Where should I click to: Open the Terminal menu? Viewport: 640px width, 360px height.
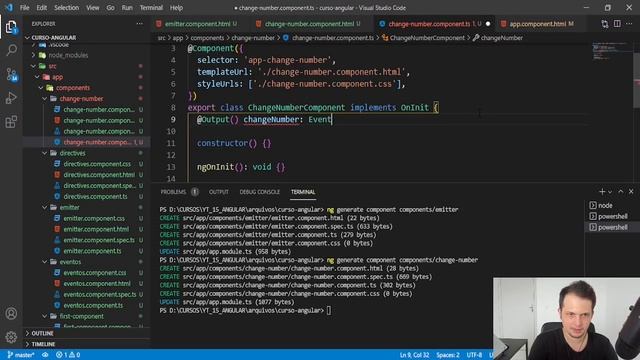pos(151,7)
